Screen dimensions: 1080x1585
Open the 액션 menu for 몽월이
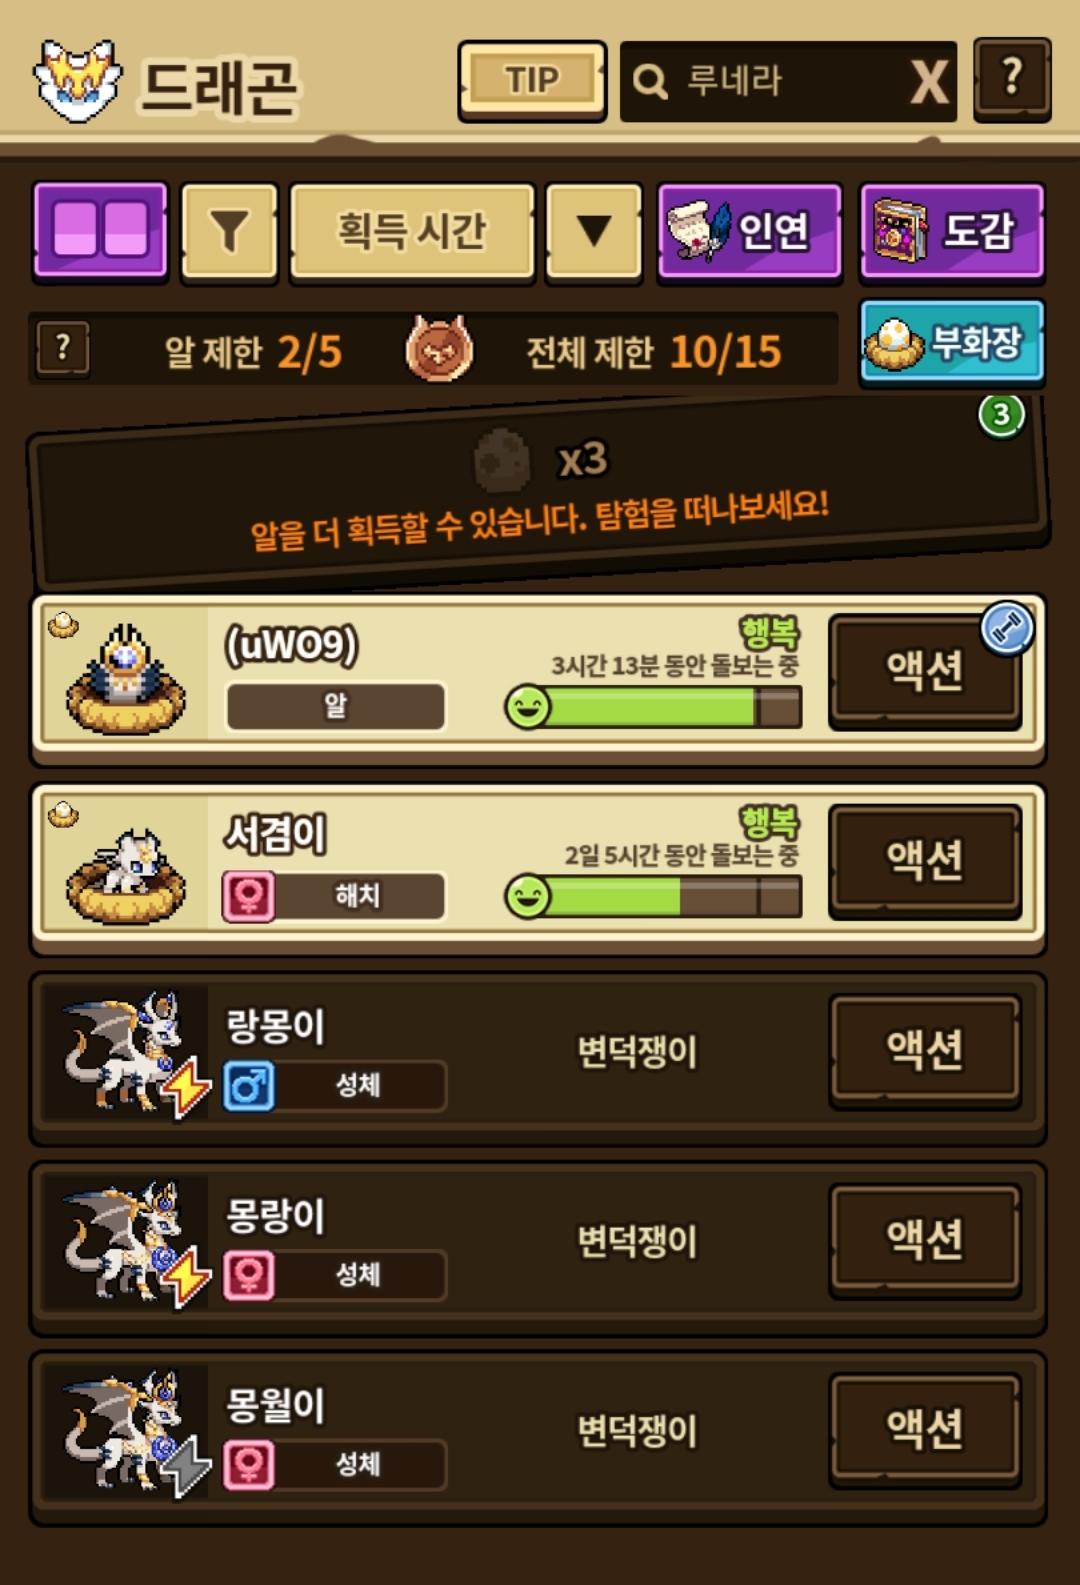[925, 1430]
